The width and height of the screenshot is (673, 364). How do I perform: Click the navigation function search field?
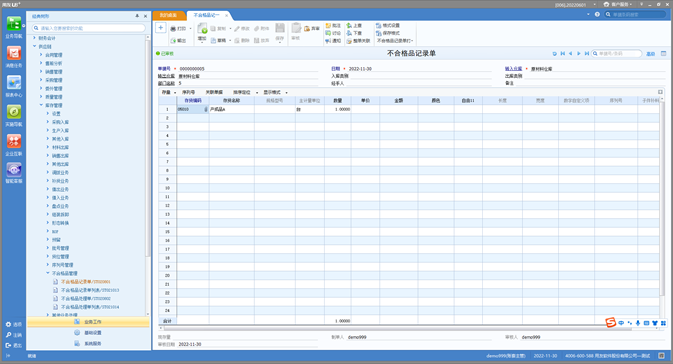click(89, 28)
